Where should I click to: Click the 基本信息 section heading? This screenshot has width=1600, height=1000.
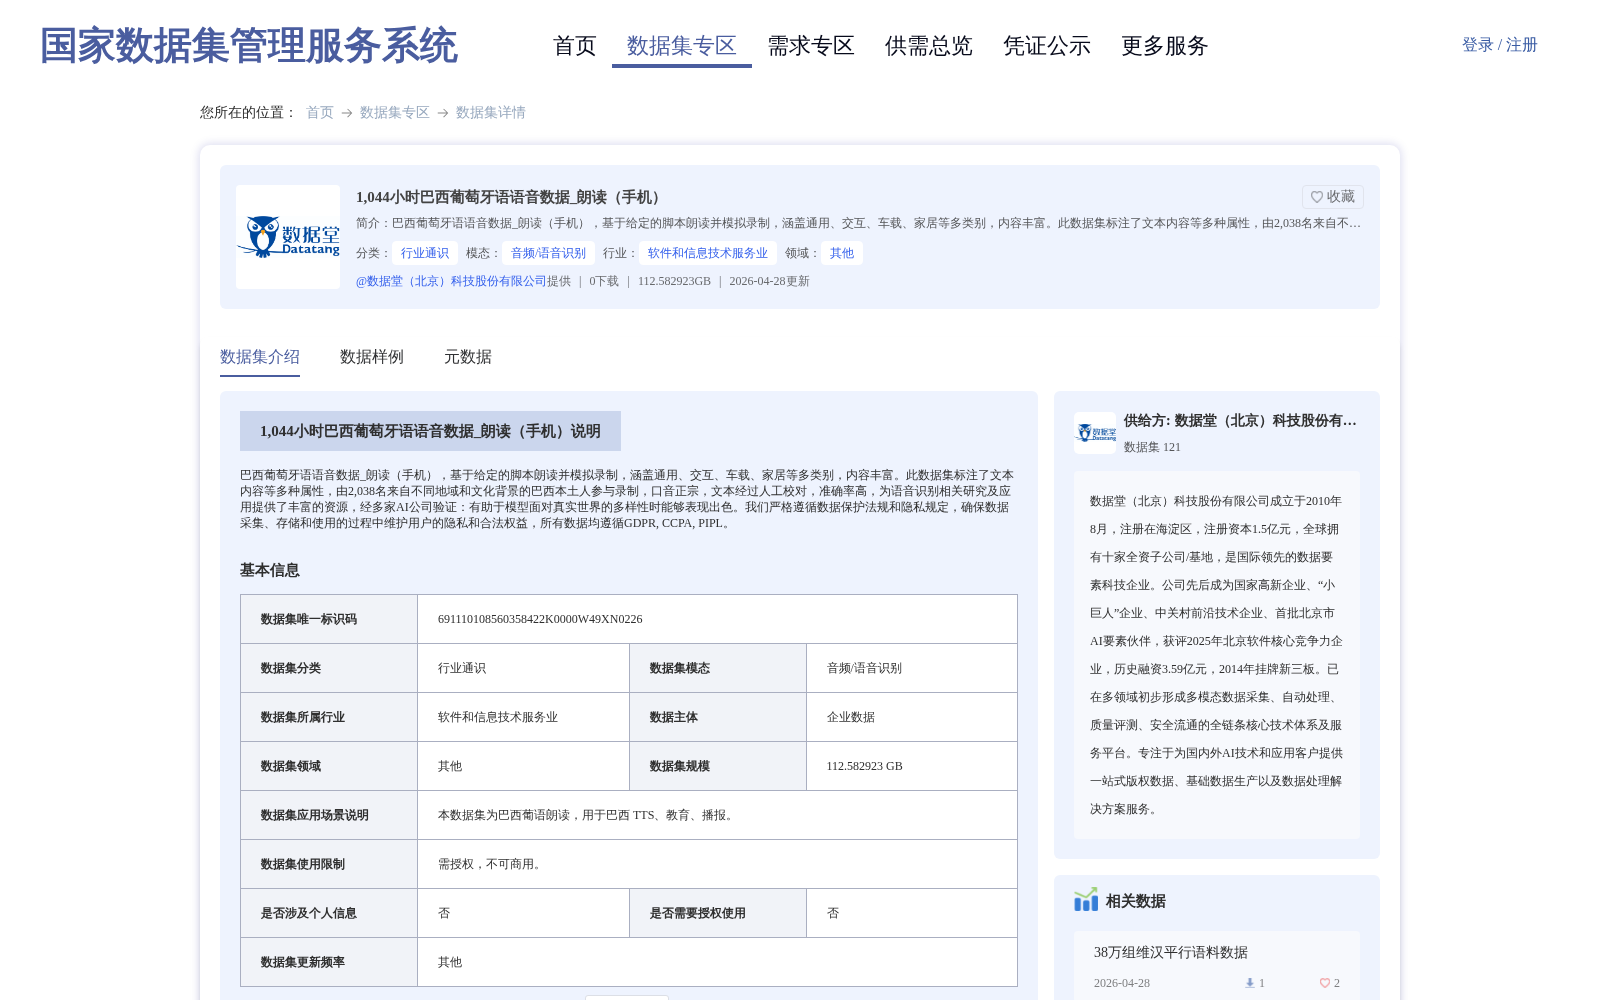(270, 570)
